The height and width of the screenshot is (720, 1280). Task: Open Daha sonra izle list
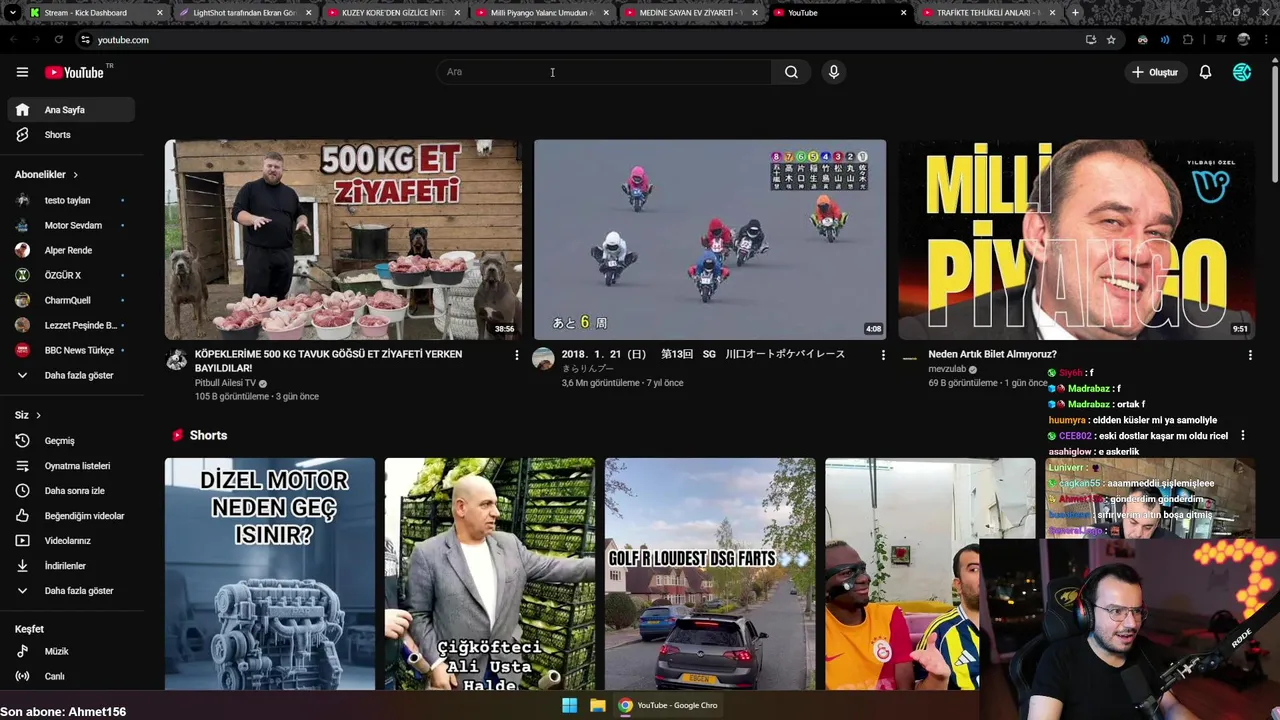[x=71, y=491]
